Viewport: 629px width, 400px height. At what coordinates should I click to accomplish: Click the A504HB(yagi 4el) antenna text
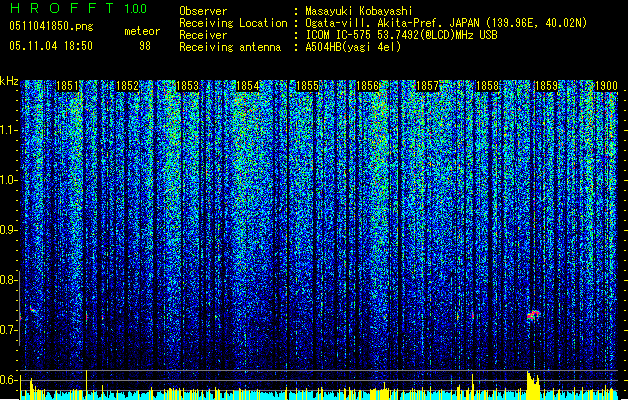click(353, 47)
